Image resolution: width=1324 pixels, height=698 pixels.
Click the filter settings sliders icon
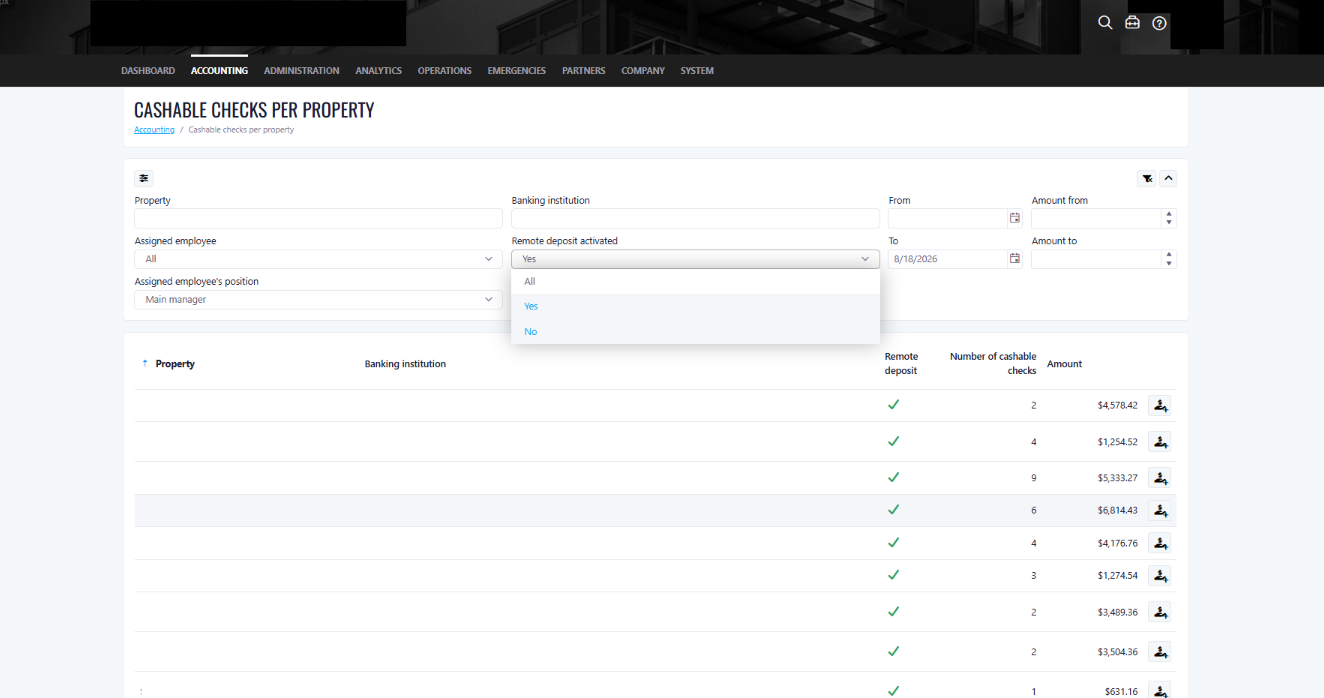coord(144,178)
